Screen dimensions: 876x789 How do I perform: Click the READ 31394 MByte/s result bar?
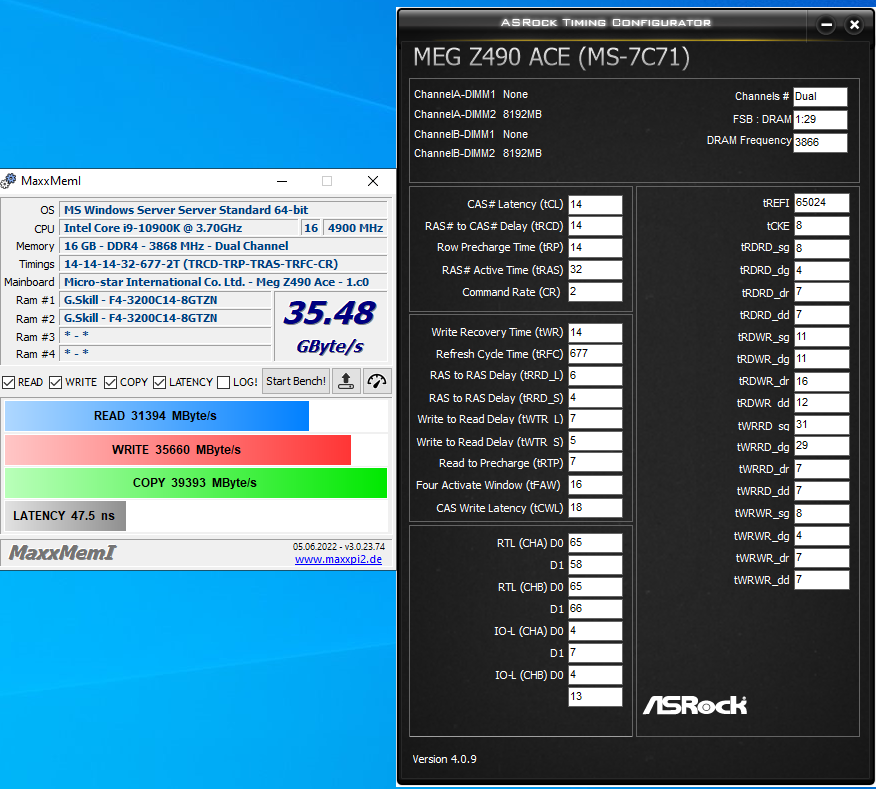click(x=156, y=416)
